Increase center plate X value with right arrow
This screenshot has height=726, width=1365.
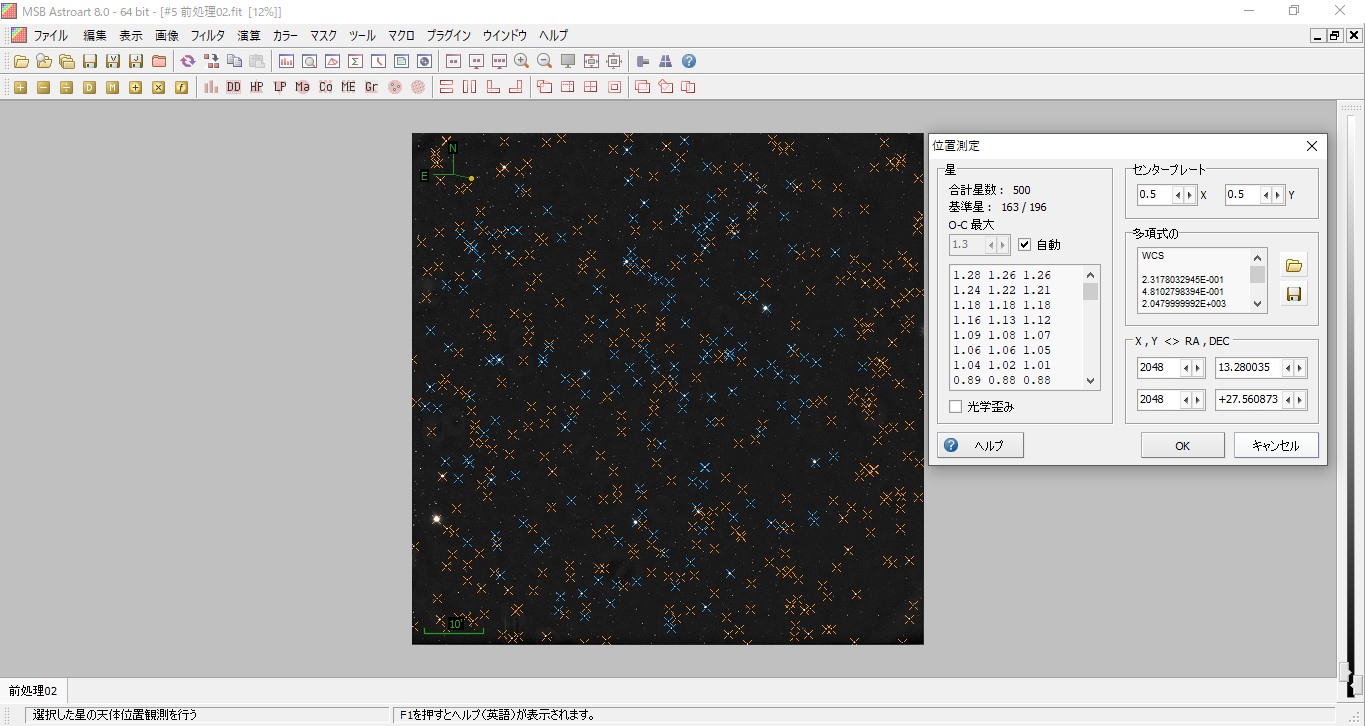click(1190, 195)
